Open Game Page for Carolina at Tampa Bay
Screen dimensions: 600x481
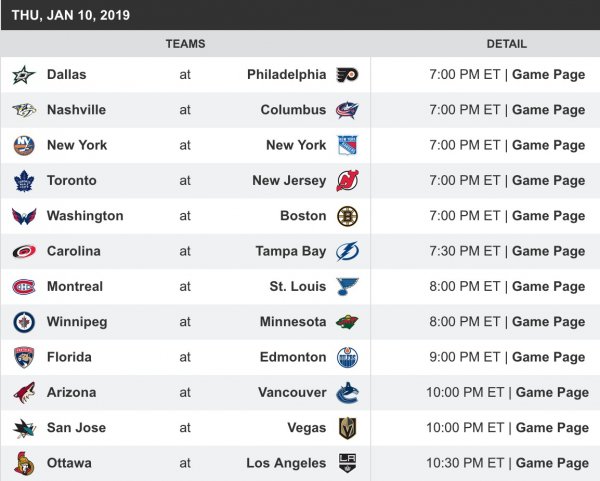coord(548,252)
